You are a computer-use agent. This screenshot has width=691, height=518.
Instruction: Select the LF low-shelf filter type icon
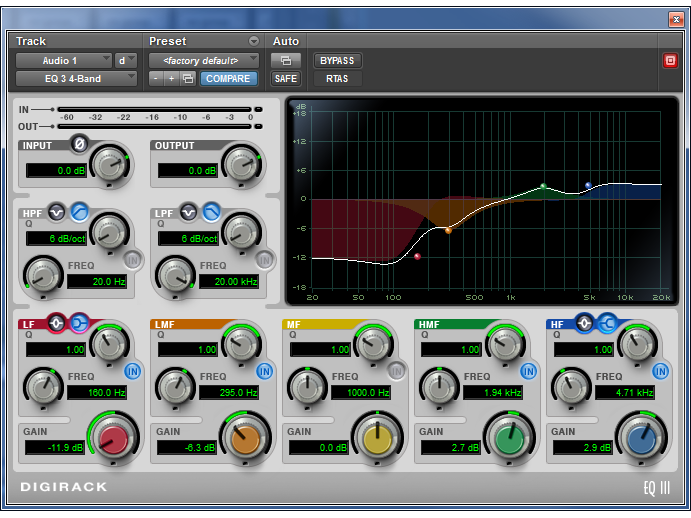79,324
